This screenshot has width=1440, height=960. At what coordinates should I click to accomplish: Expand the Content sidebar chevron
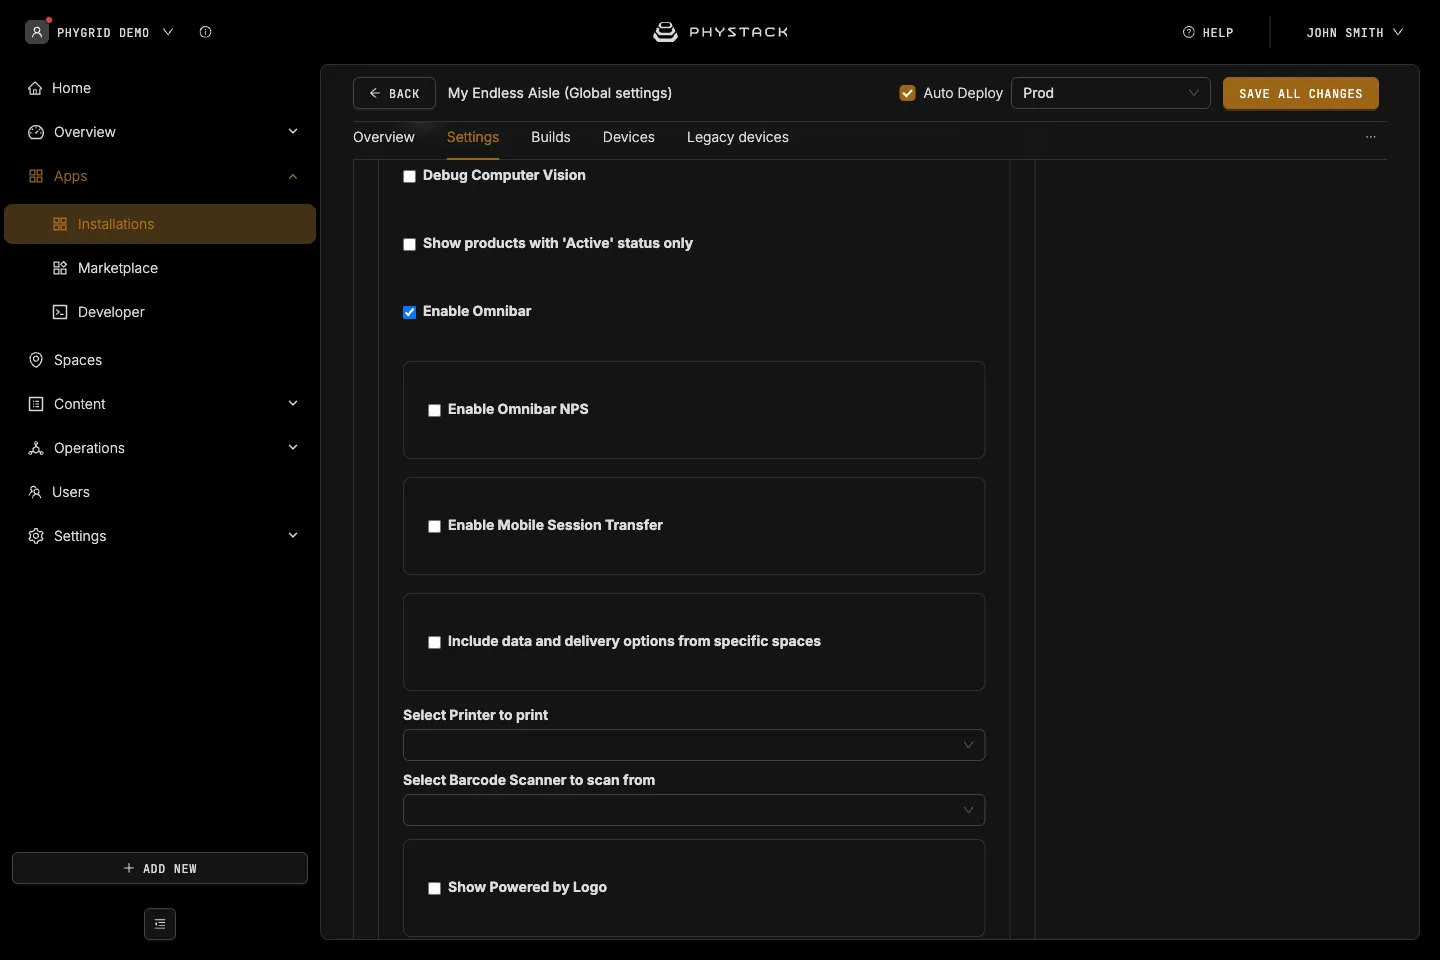(293, 403)
